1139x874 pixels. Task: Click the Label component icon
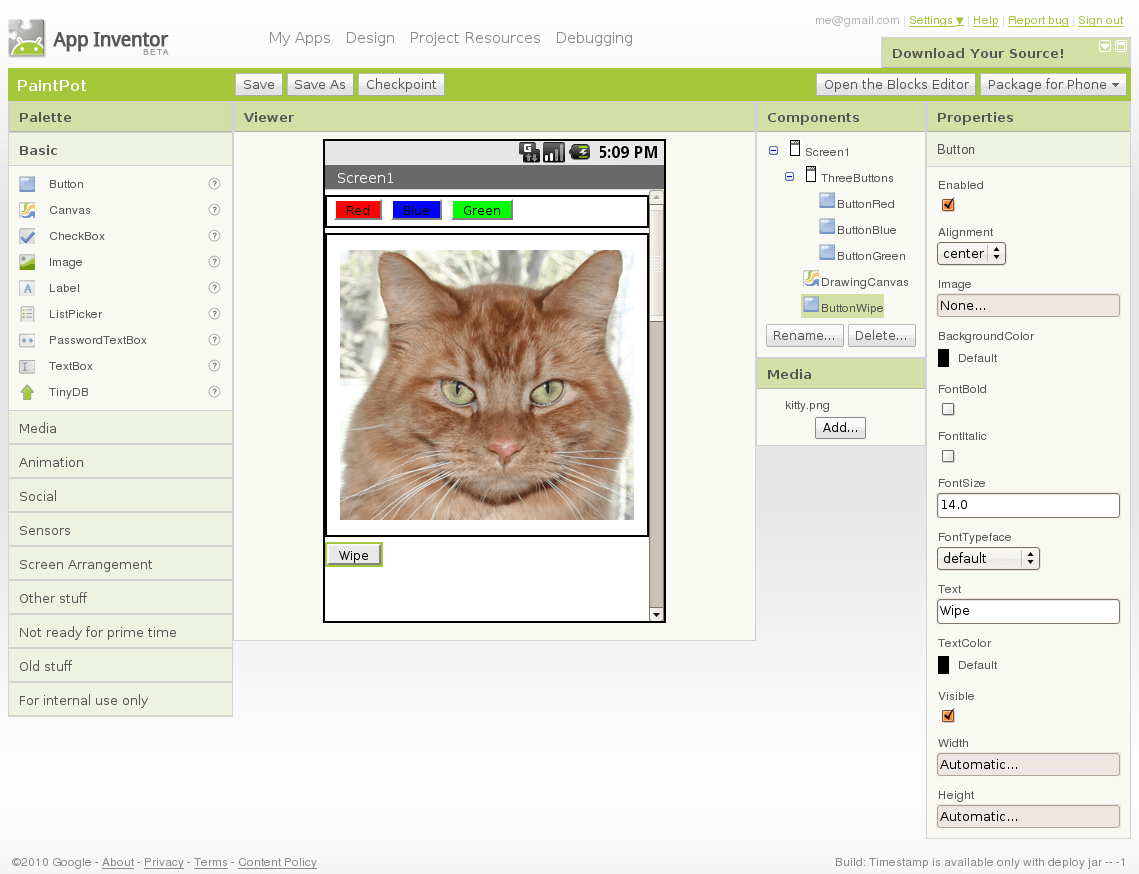(x=26, y=288)
